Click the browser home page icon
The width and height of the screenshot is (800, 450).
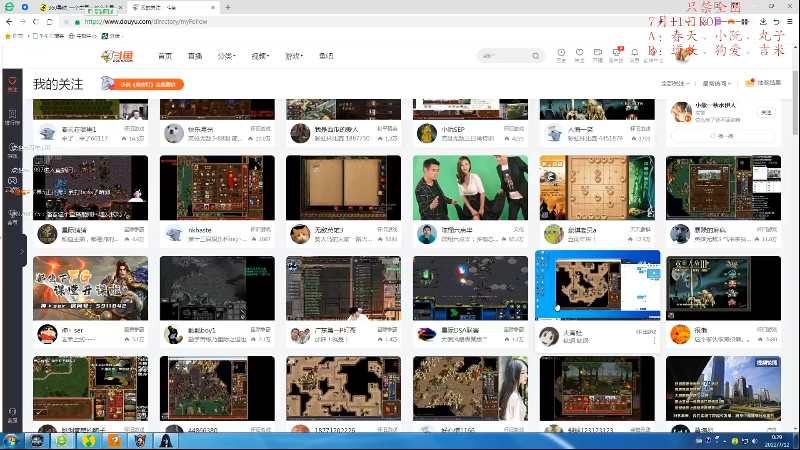(49, 21)
